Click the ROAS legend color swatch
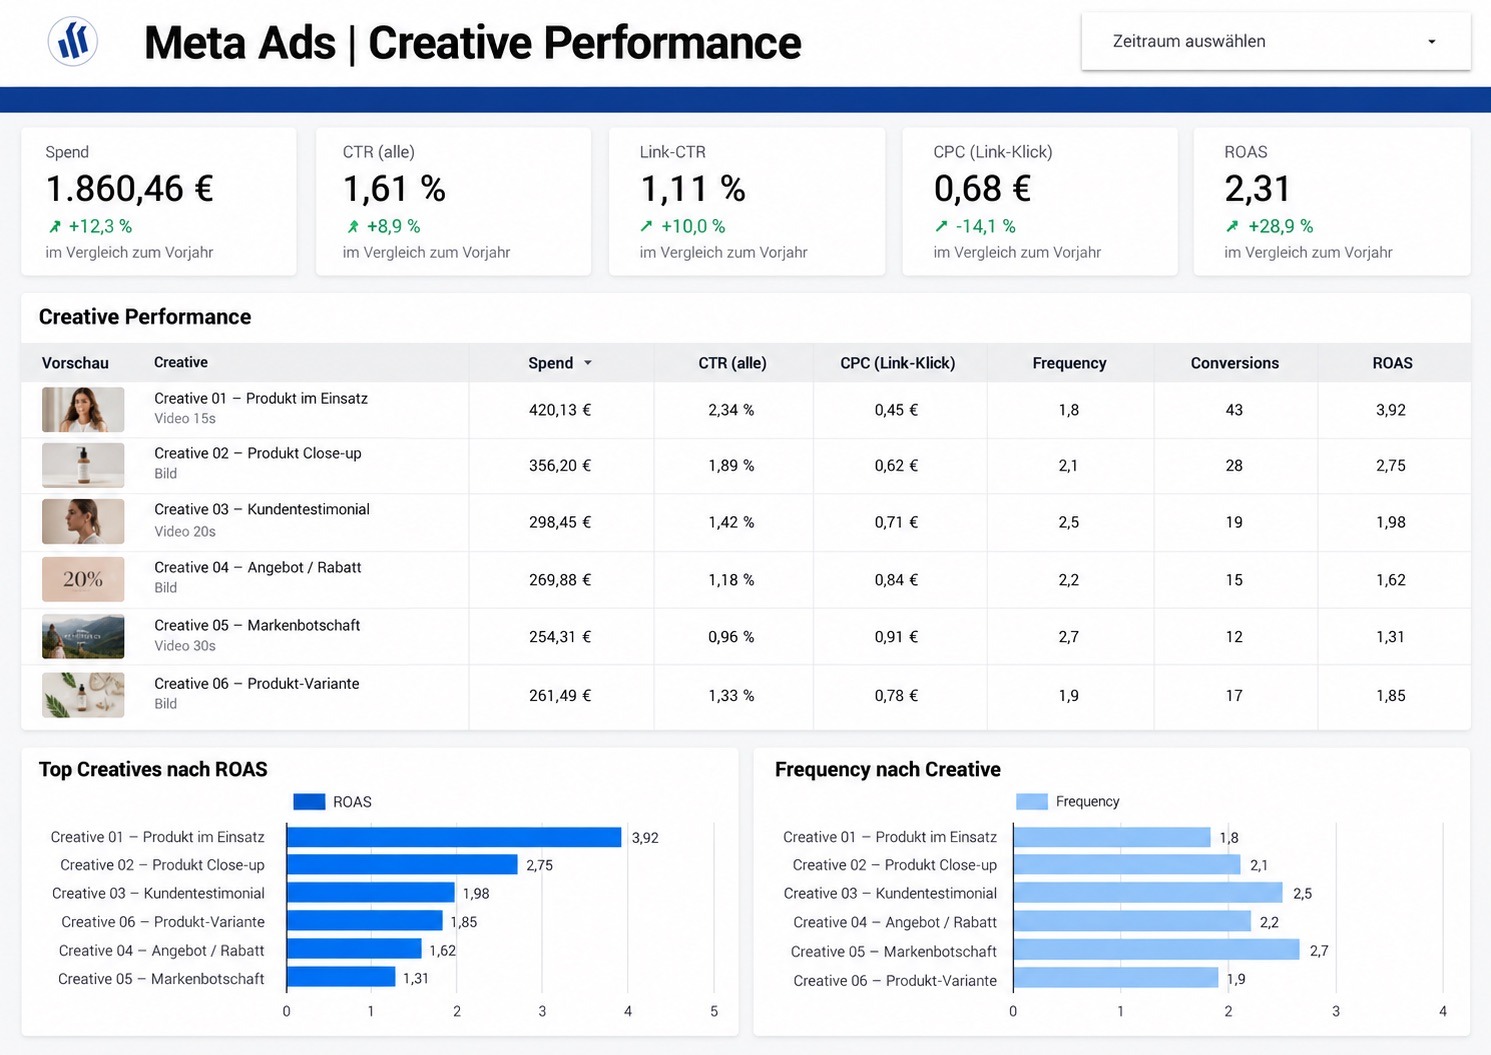1491x1055 pixels. click(x=309, y=802)
